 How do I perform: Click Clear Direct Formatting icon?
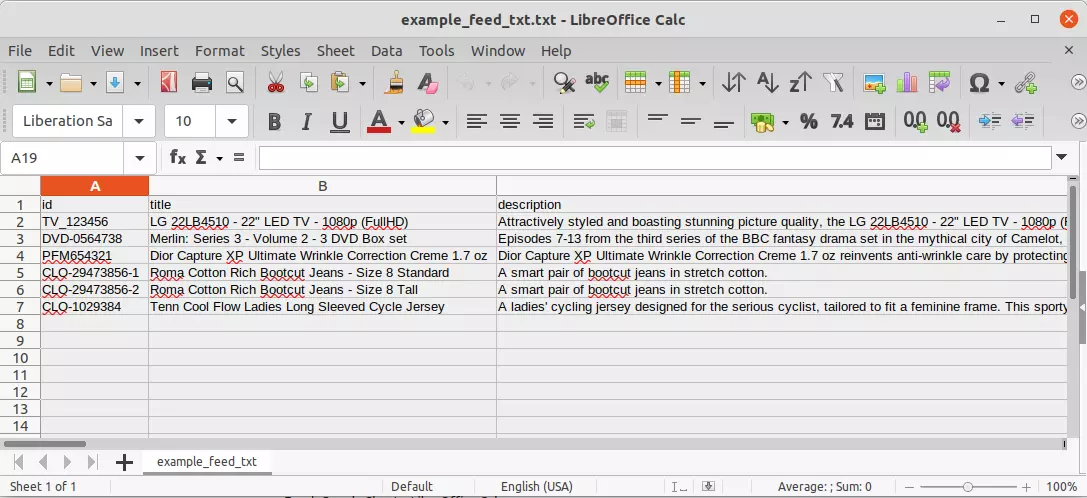click(x=428, y=83)
